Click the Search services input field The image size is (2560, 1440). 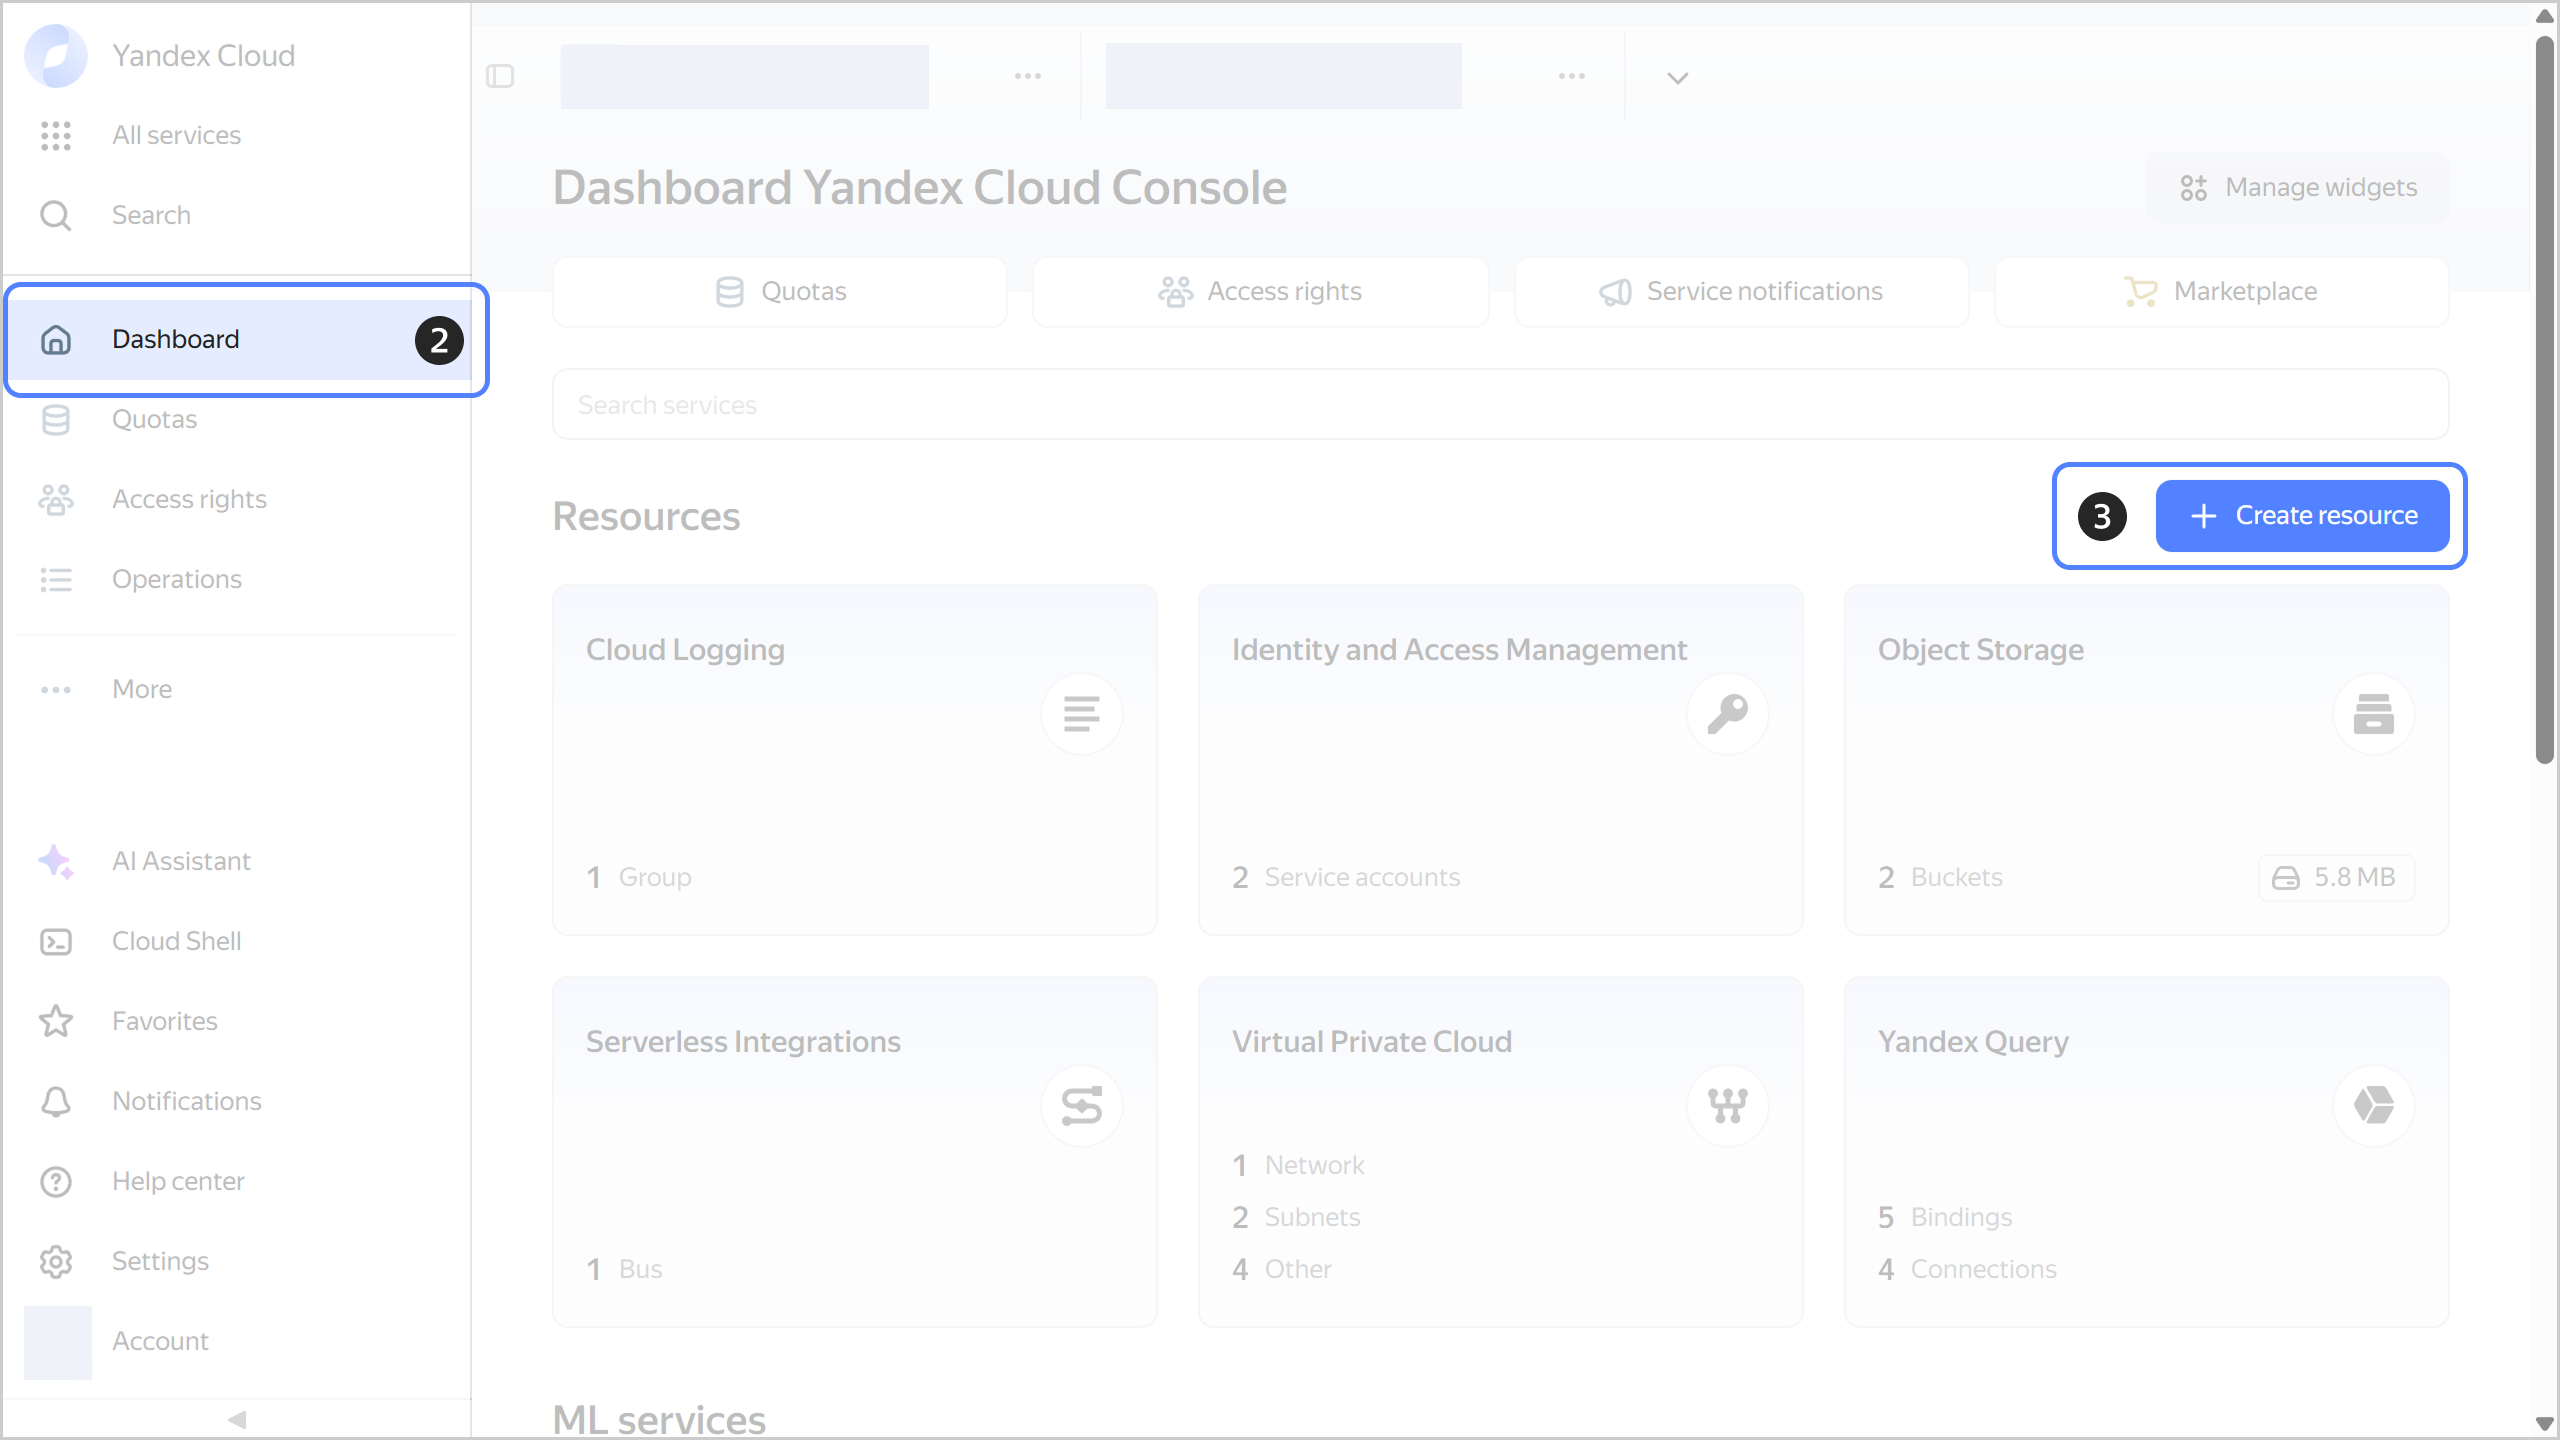tap(1500, 404)
